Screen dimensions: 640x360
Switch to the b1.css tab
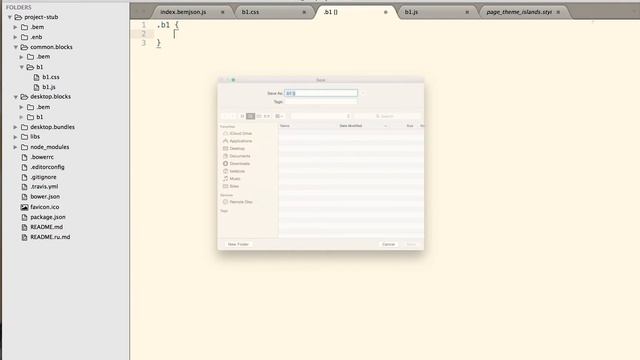(250, 12)
